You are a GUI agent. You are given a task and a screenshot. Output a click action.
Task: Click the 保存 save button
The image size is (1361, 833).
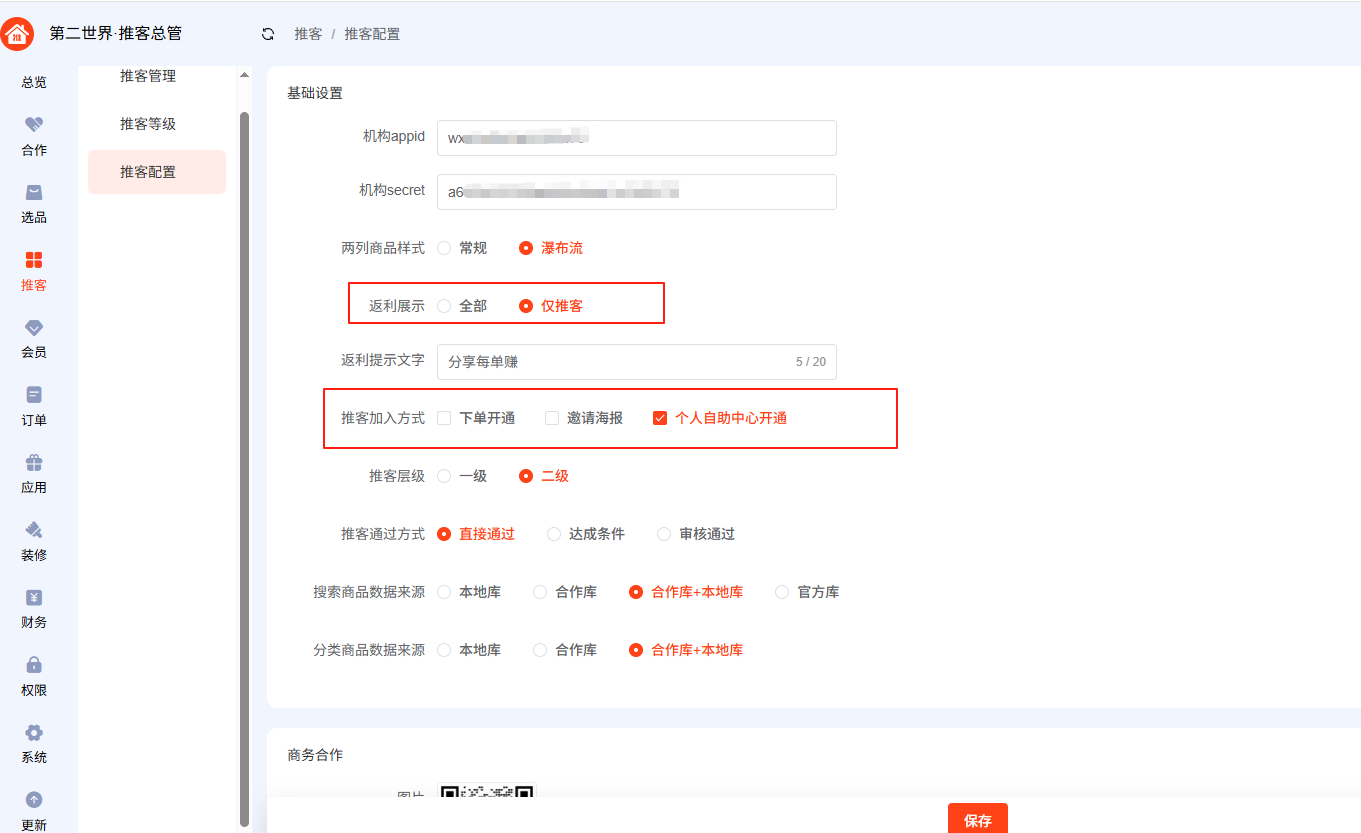click(x=977, y=819)
